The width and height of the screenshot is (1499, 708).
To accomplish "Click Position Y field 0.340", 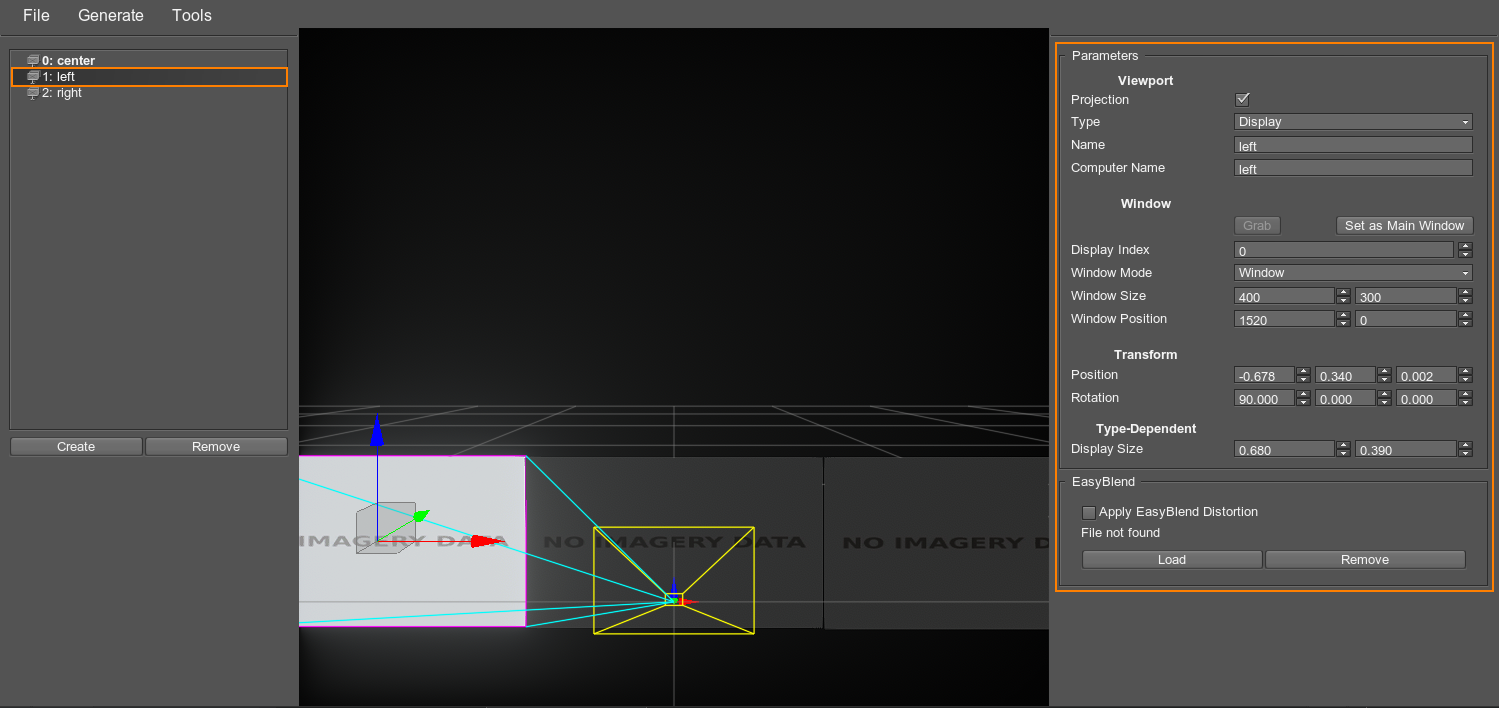I will pyautogui.click(x=1345, y=375).
